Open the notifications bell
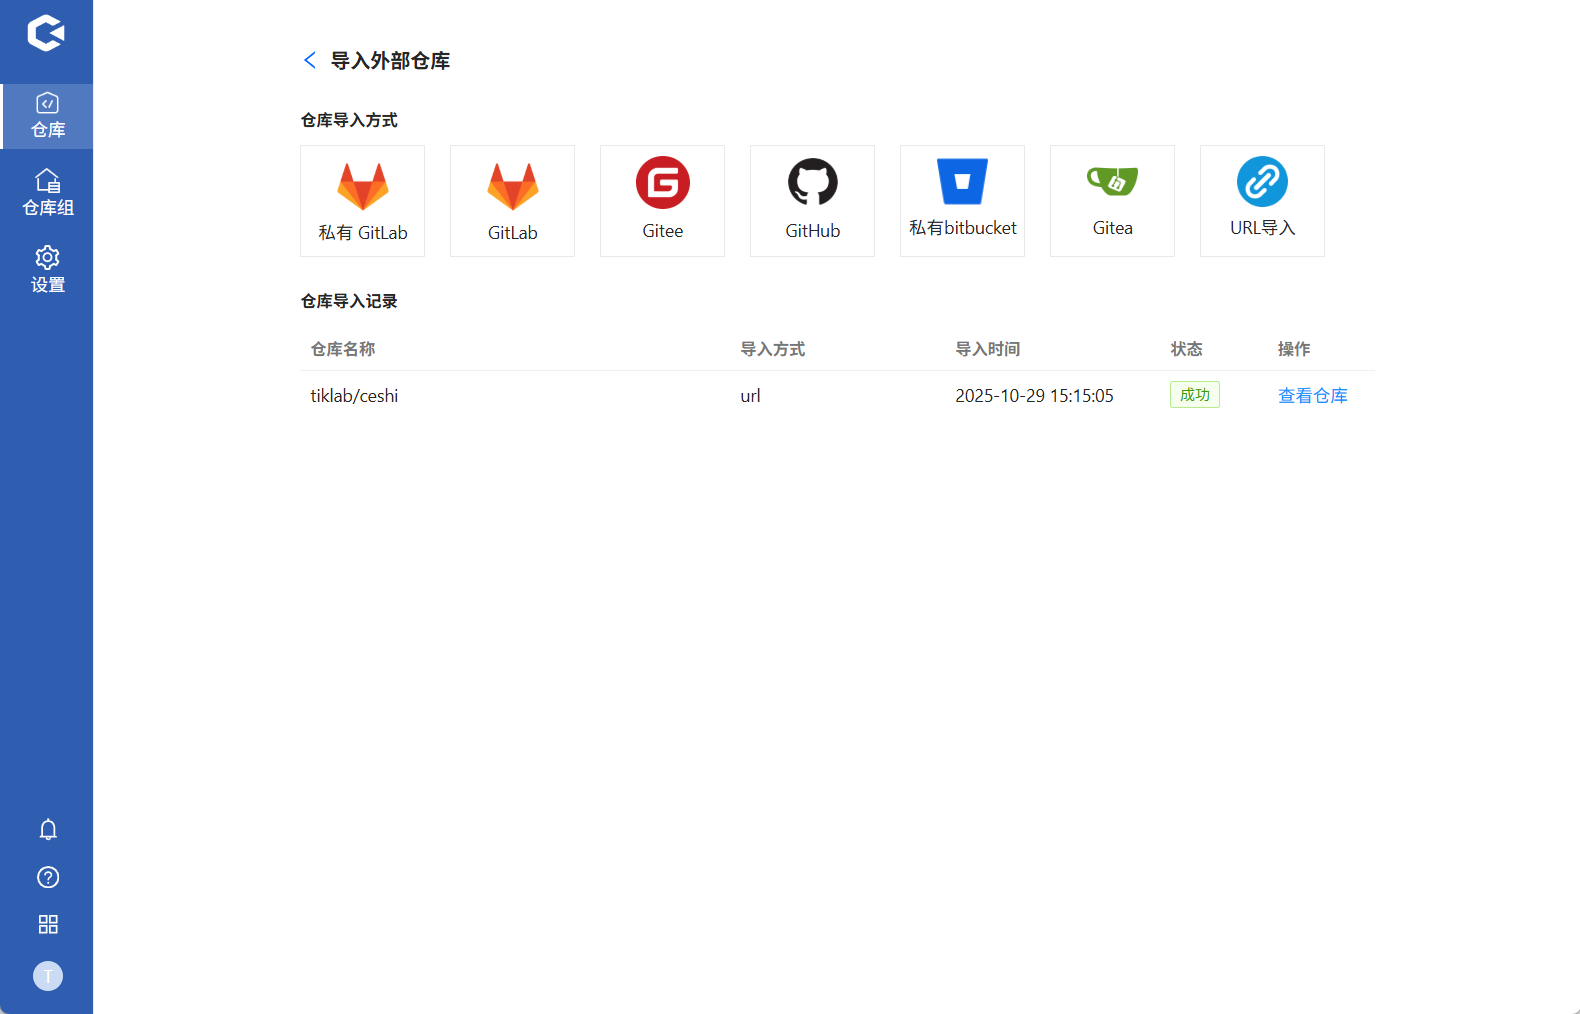 coord(48,829)
